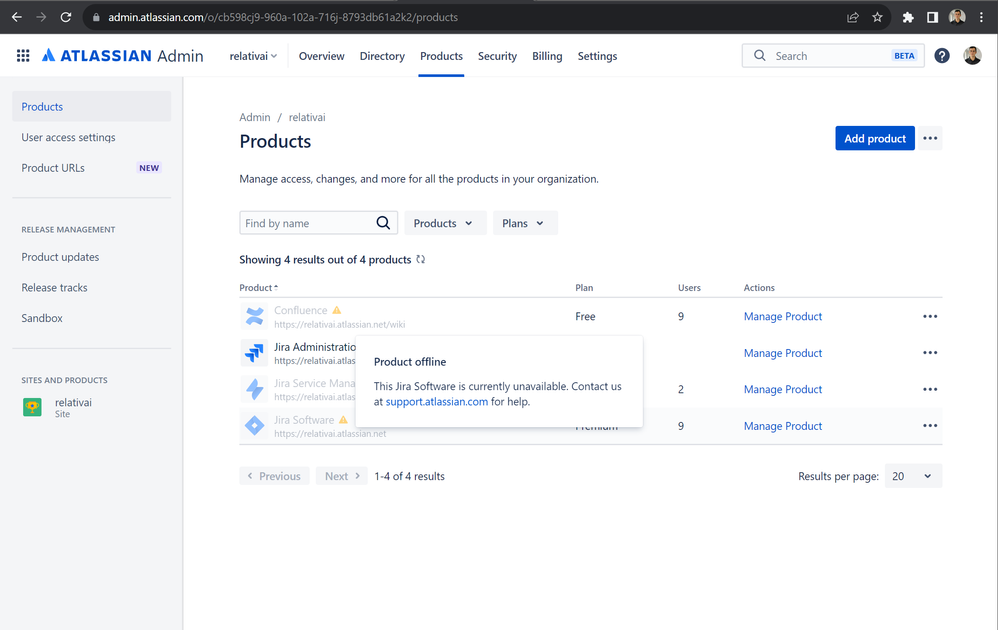998x630 pixels.
Task: Select the relativai site in sidebar
Action: pos(92,407)
